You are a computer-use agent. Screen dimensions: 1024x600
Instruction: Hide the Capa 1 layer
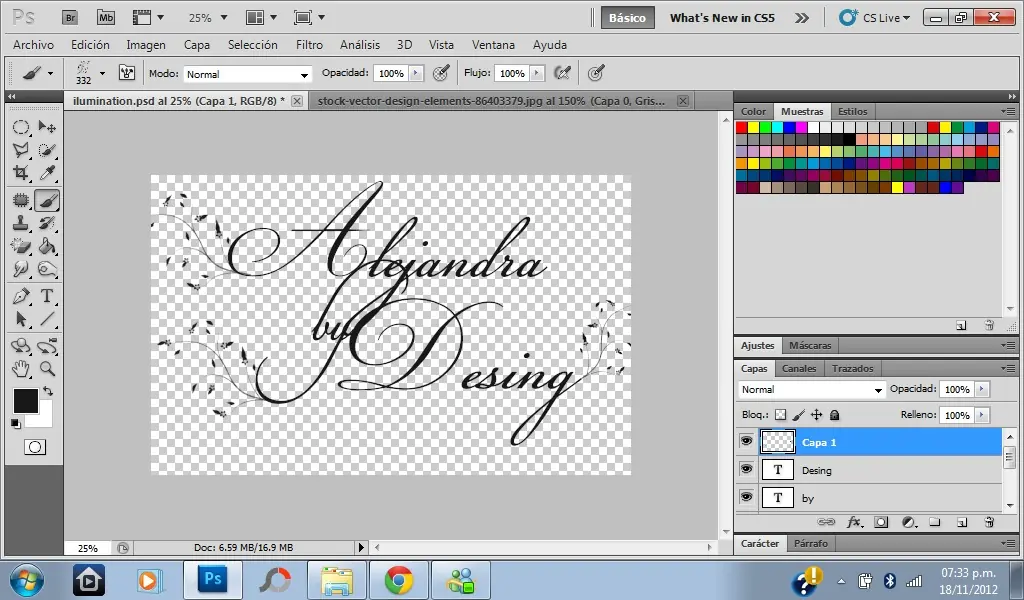coord(746,441)
